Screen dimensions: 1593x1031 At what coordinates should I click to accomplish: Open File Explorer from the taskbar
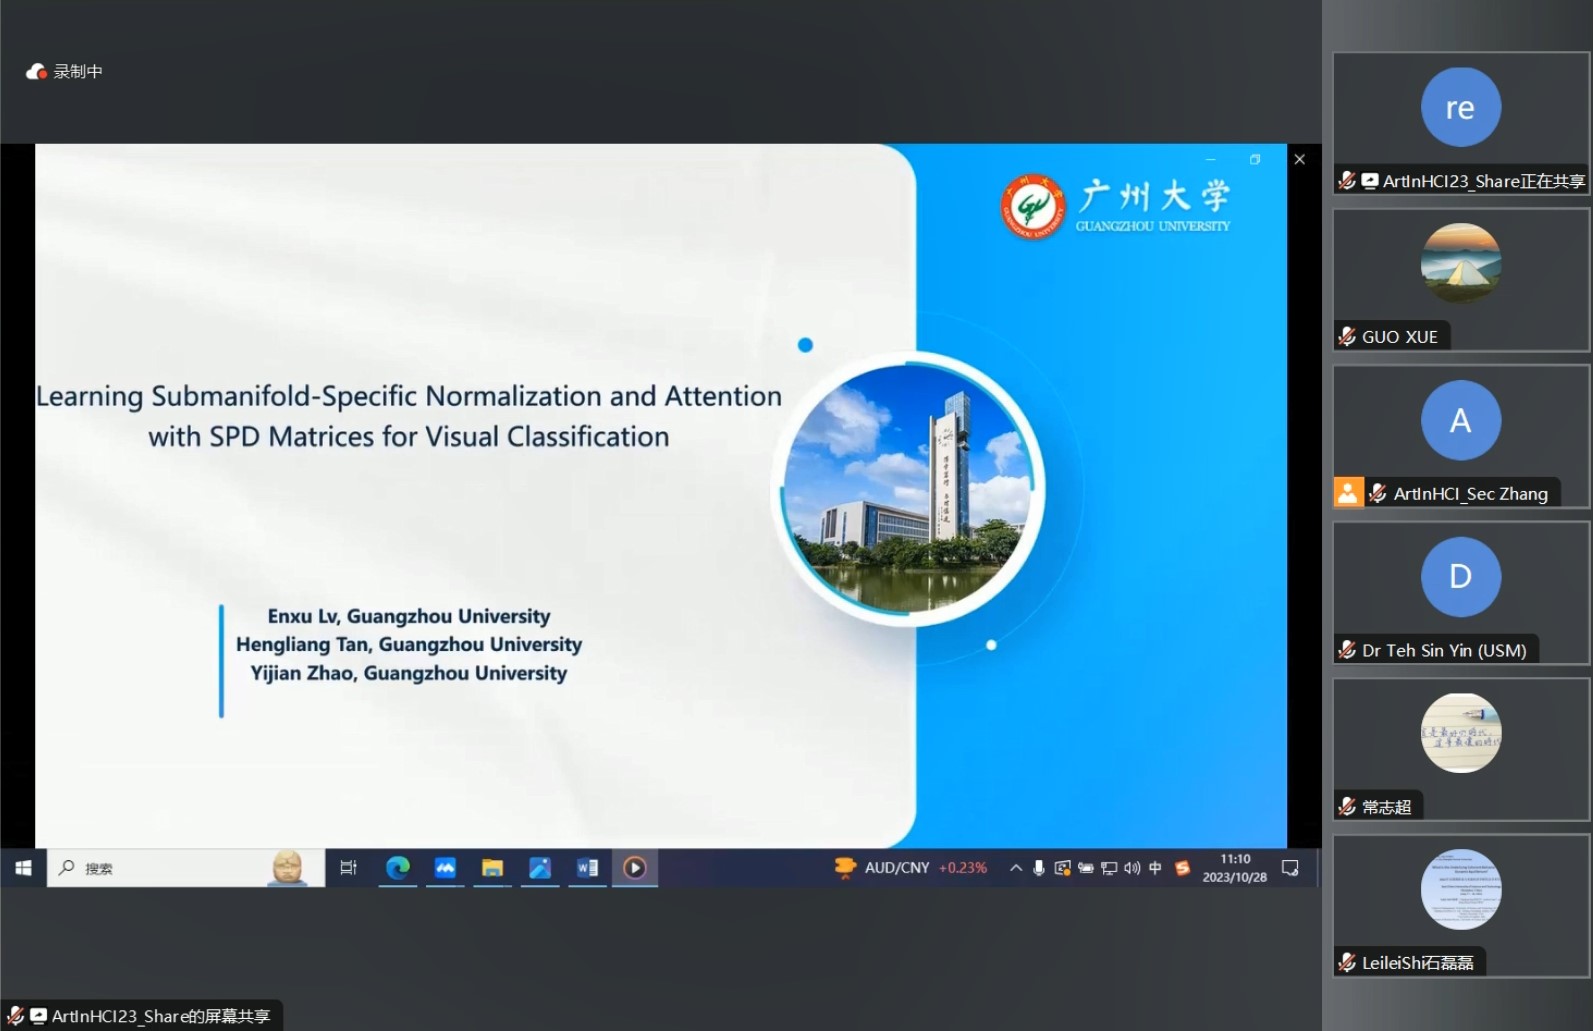coord(492,868)
